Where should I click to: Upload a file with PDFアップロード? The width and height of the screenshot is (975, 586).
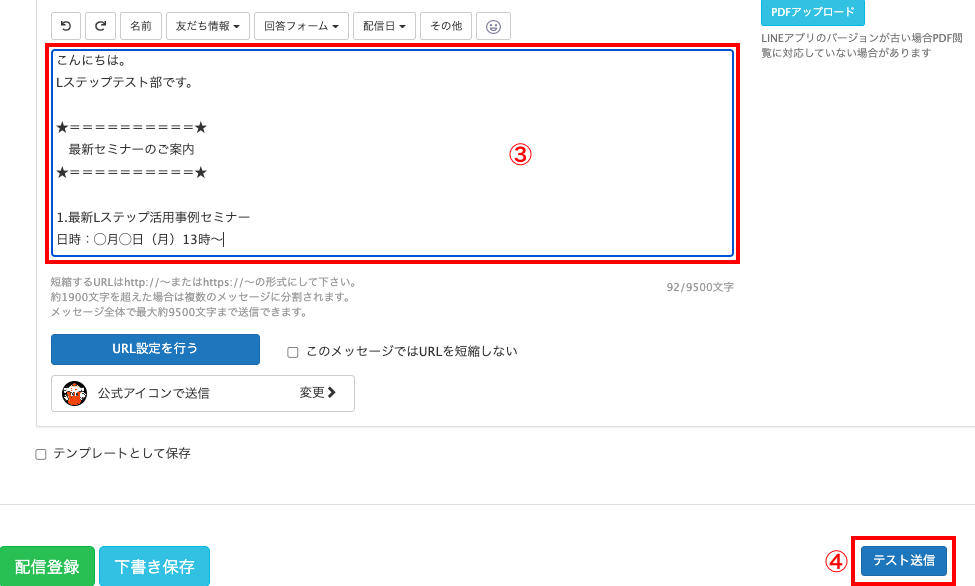pos(813,12)
